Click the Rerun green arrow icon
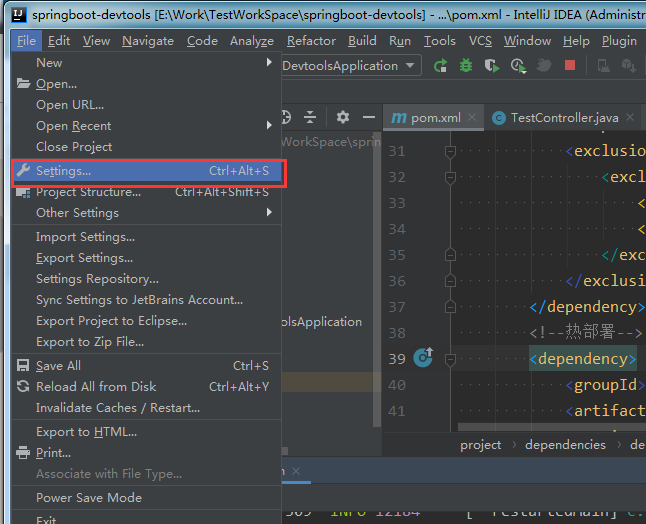This screenshot has height=524, width=646. point(440,66)
